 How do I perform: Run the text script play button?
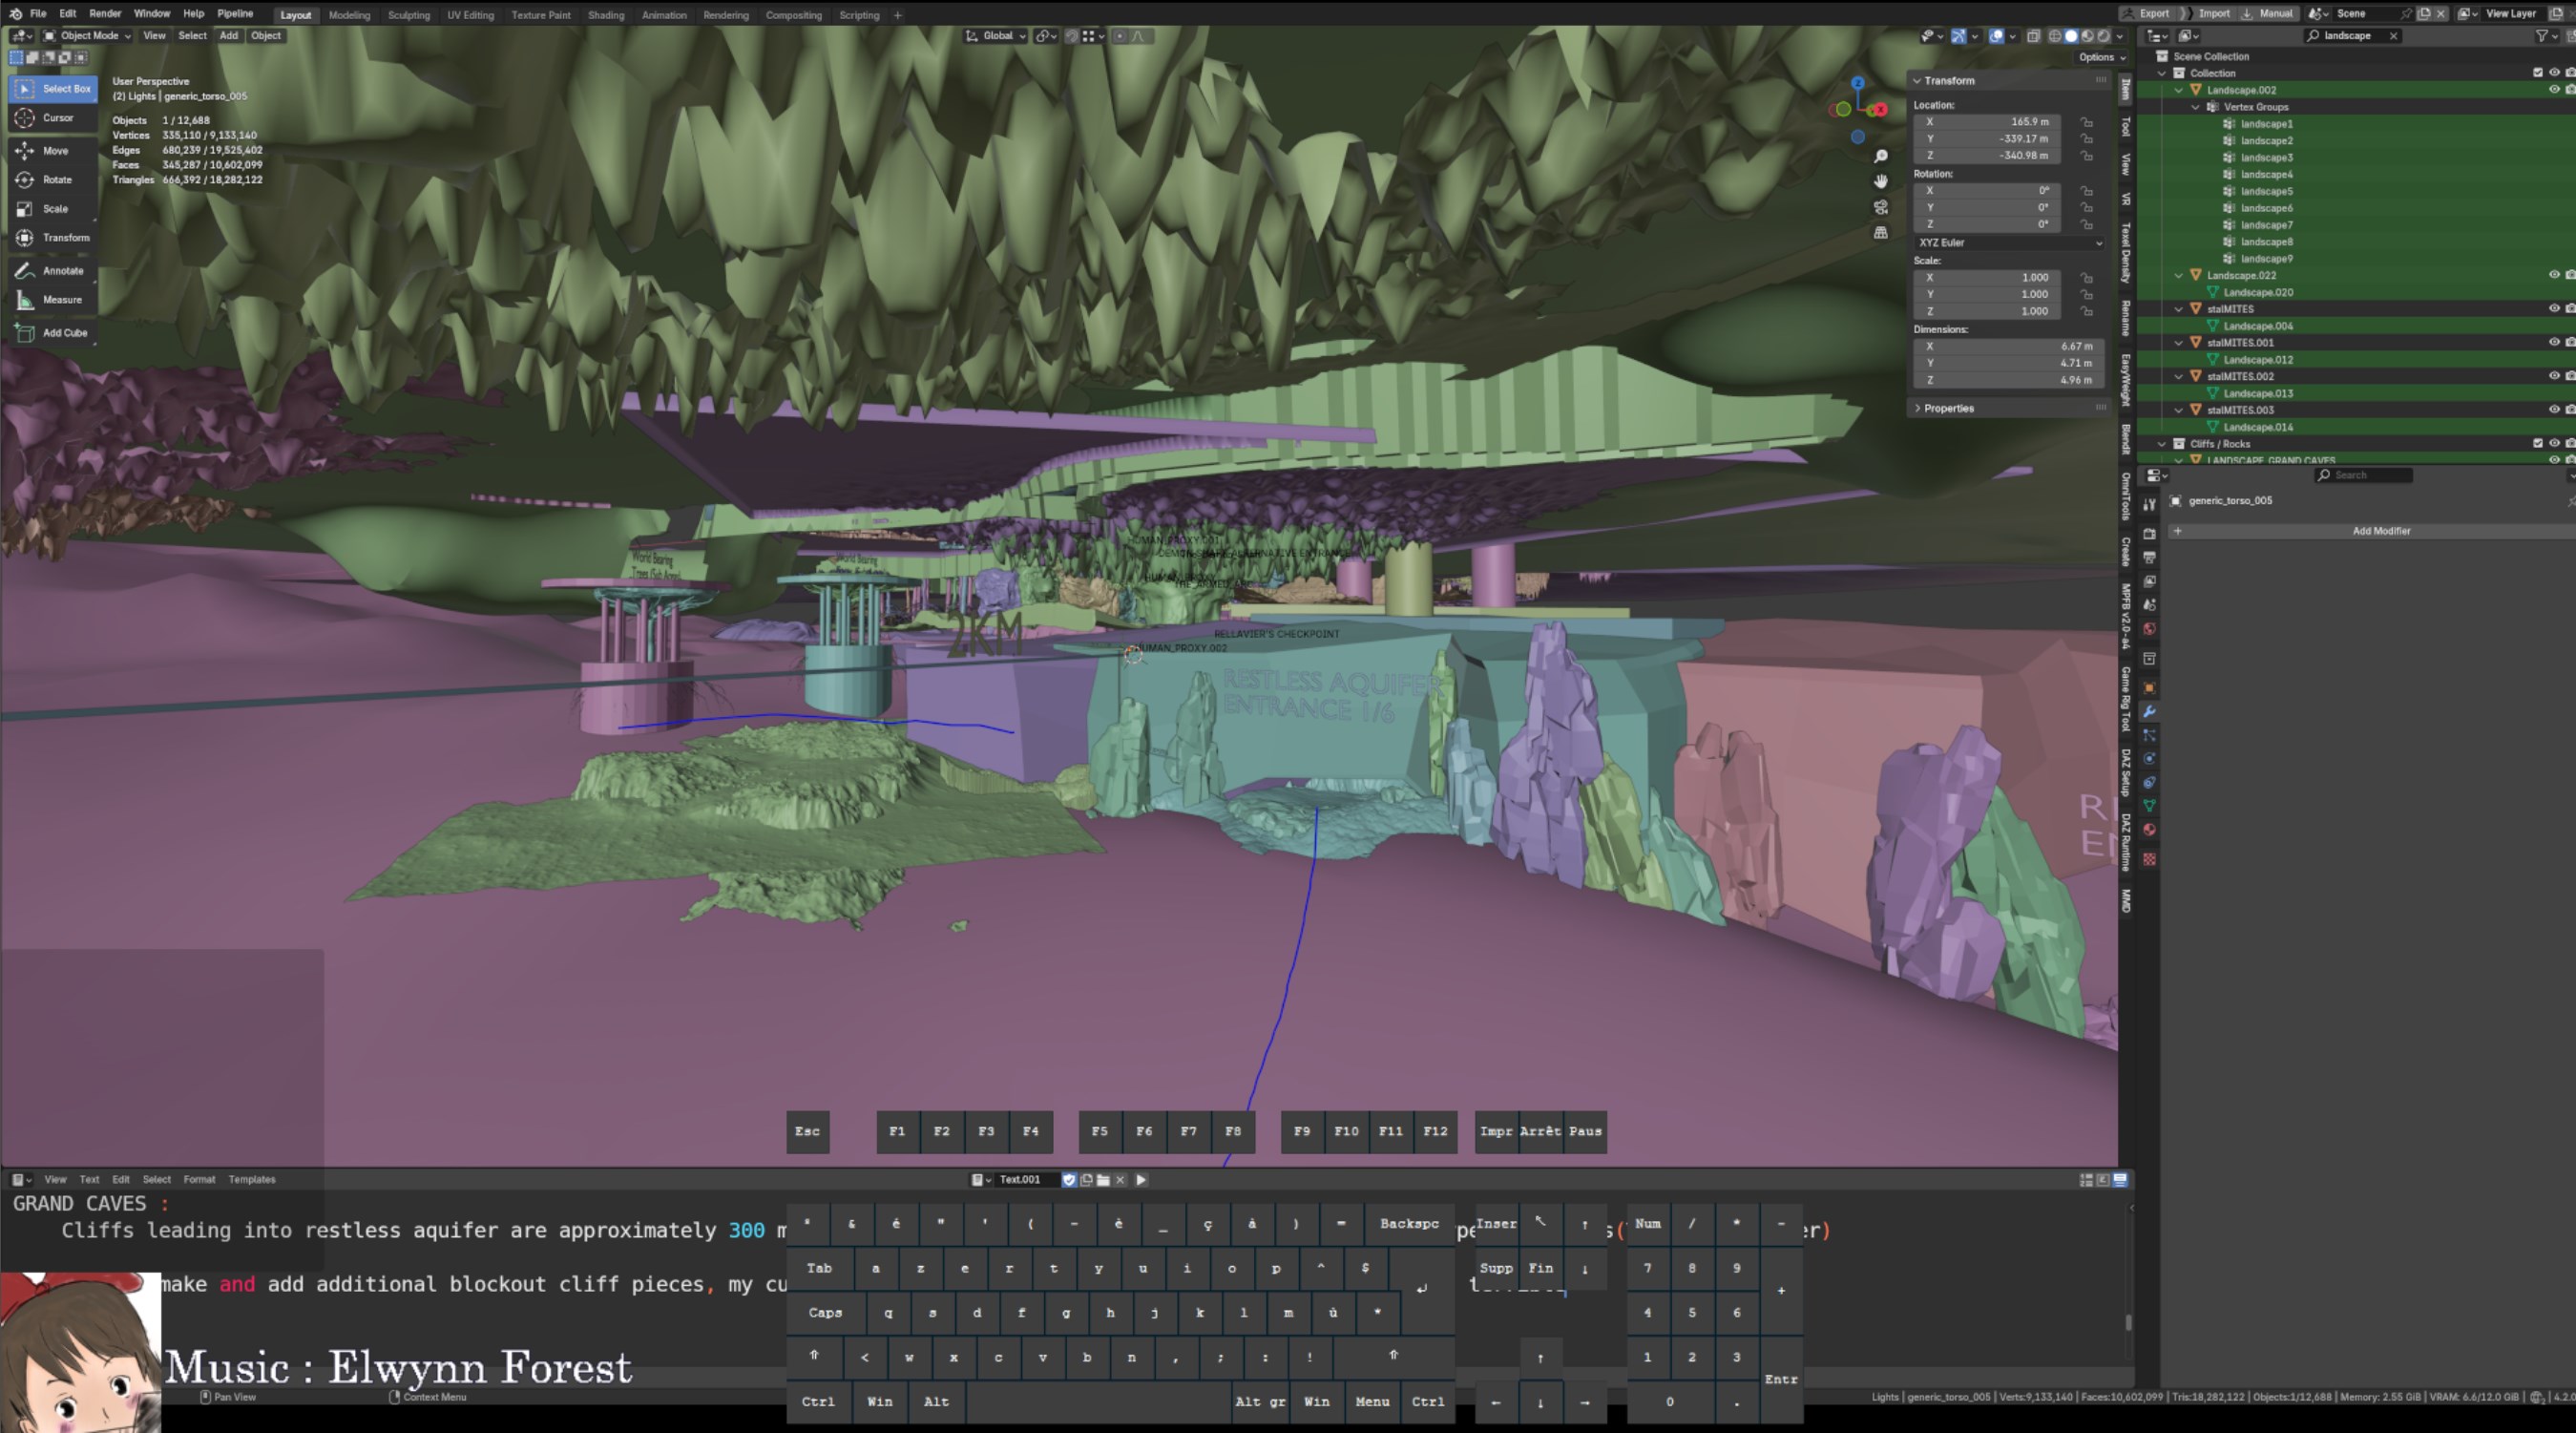coord(1140,1180)
